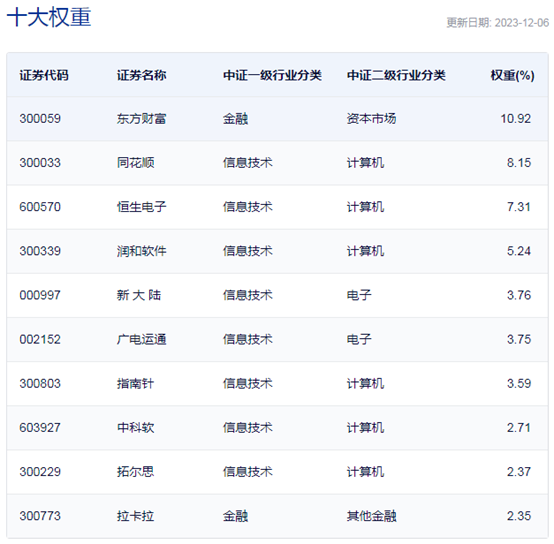Select security code 300339

[x=40, y=251]
